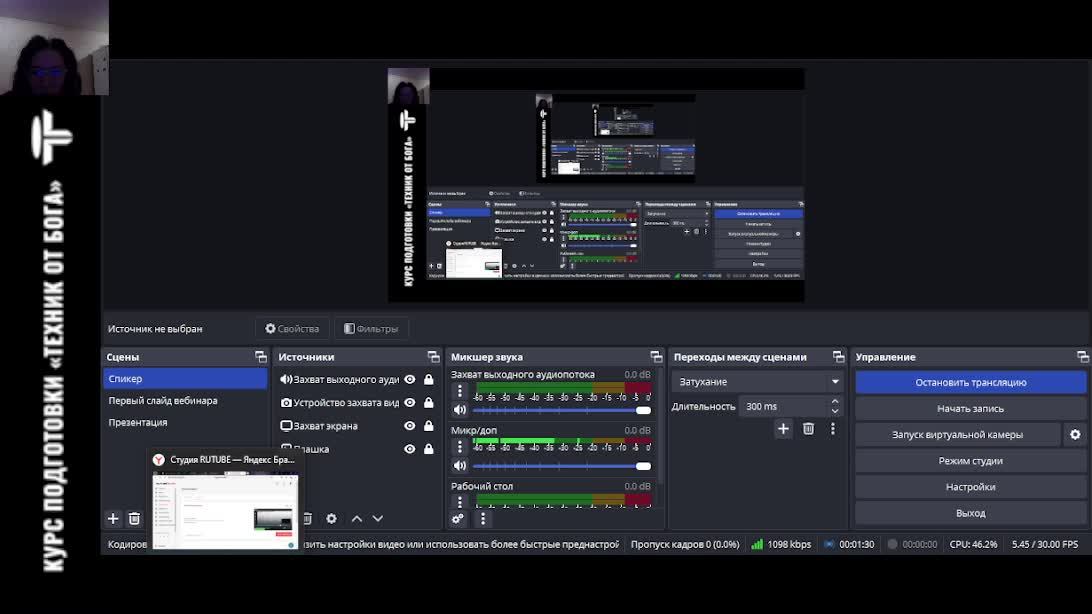Decrease the Длительность value with the down arrow

(835, 411)
